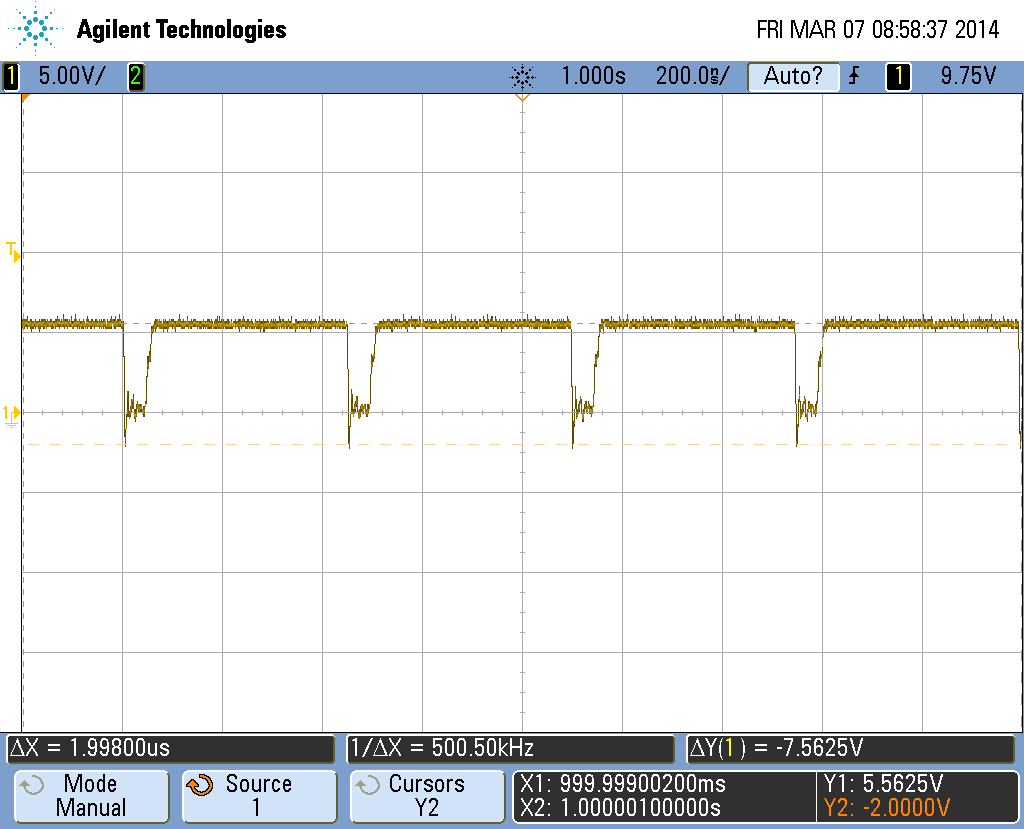This screenshot has height=829, width=1024.
Task: Click the 200.0ns/ timebase value
Action: pyautogui.click(x=692, y=76)
